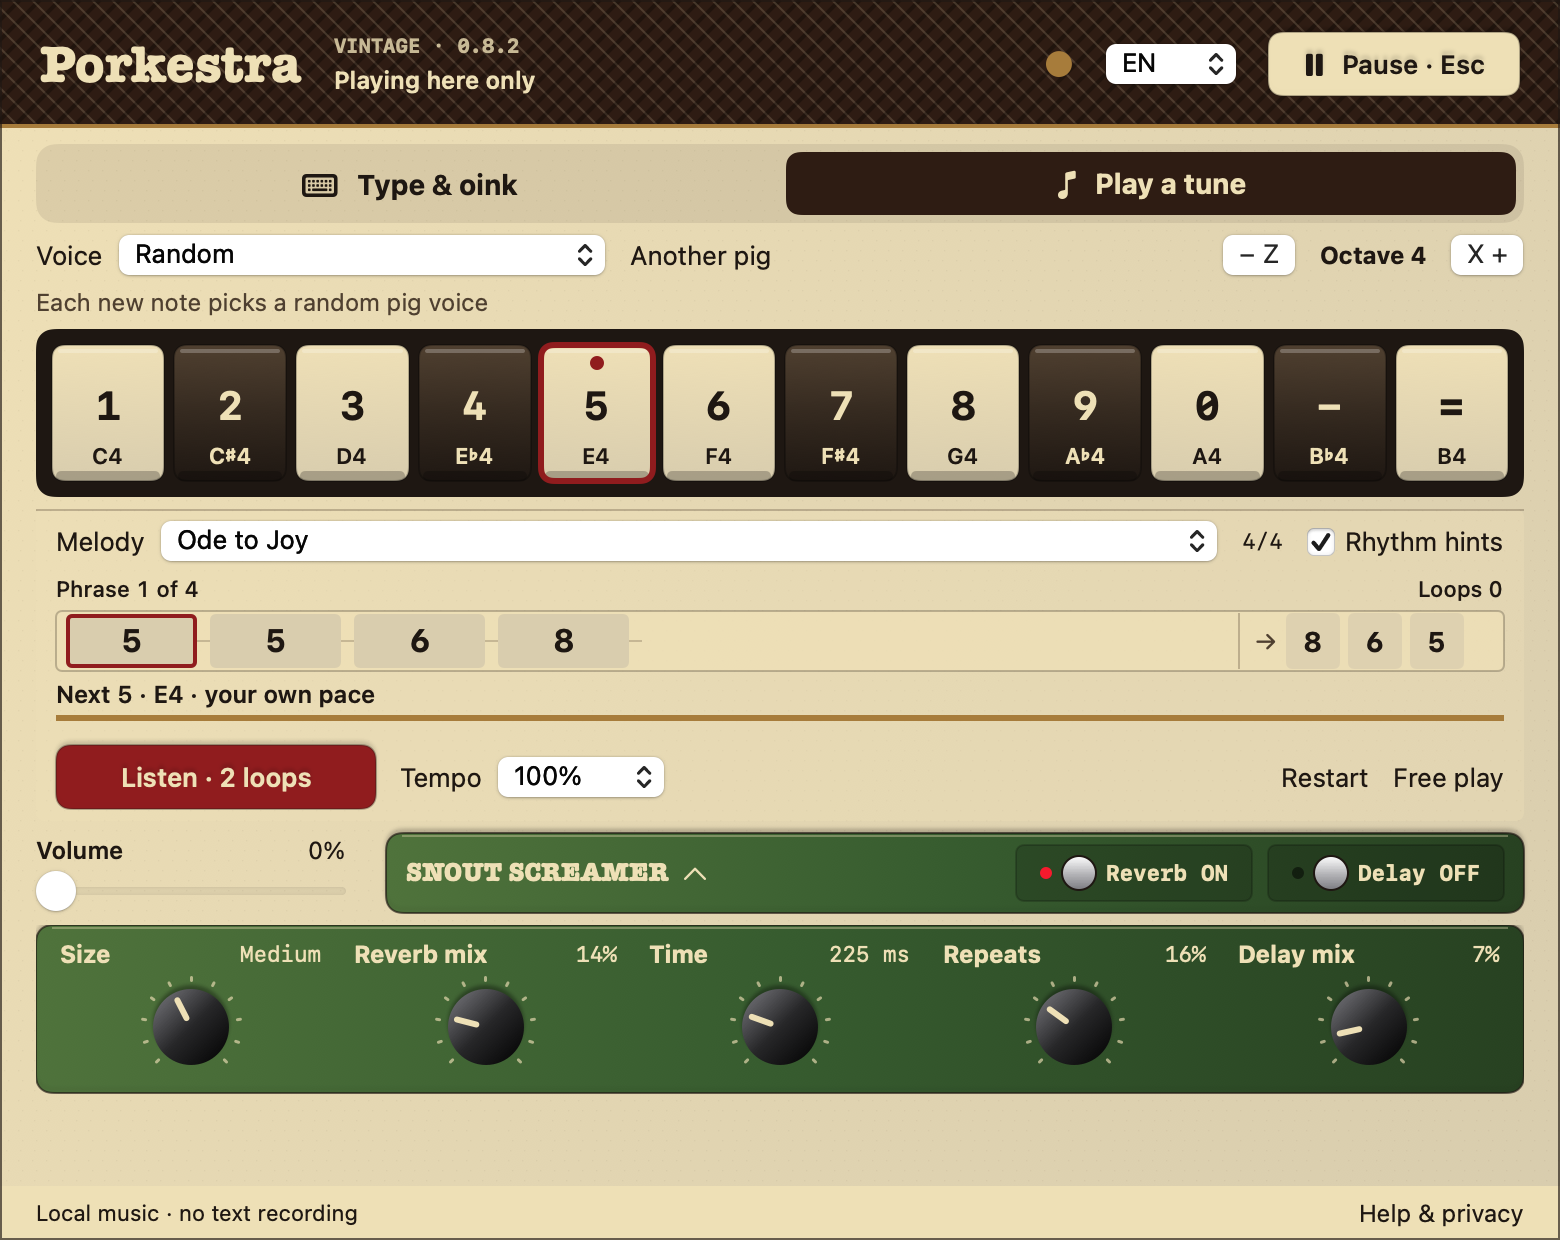Screen dimensions: 1560x1240
Task: Click the phrase note 6 in sequence
Action: (419, 641)
